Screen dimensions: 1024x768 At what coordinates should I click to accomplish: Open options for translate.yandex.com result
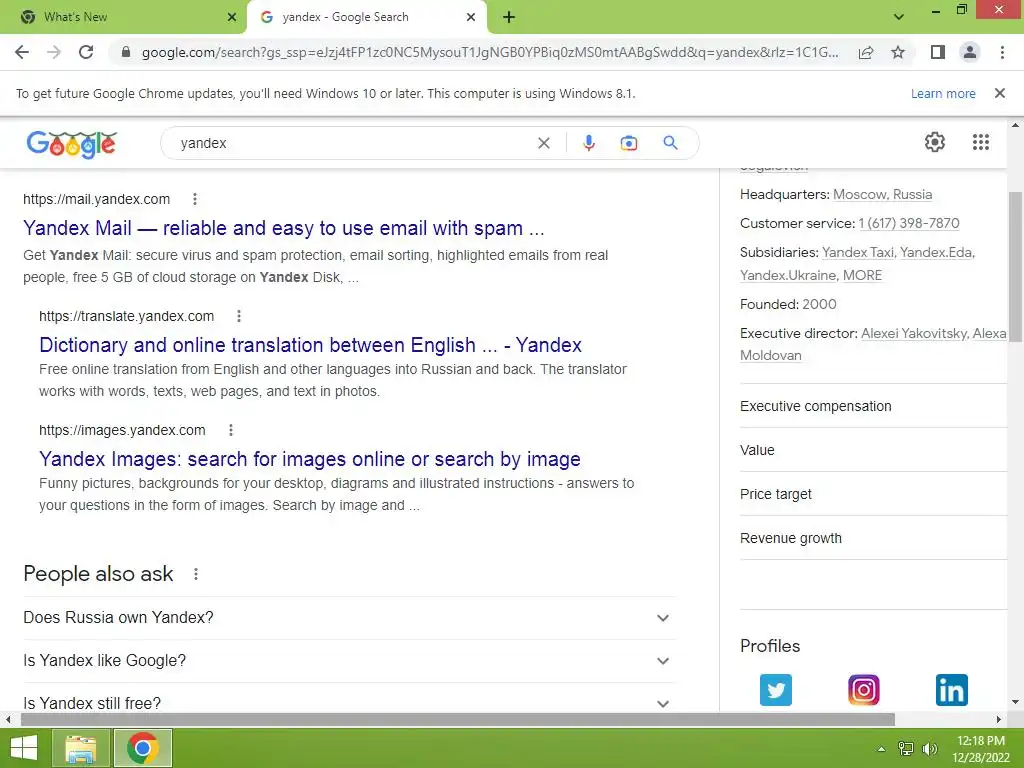(239, 316)
